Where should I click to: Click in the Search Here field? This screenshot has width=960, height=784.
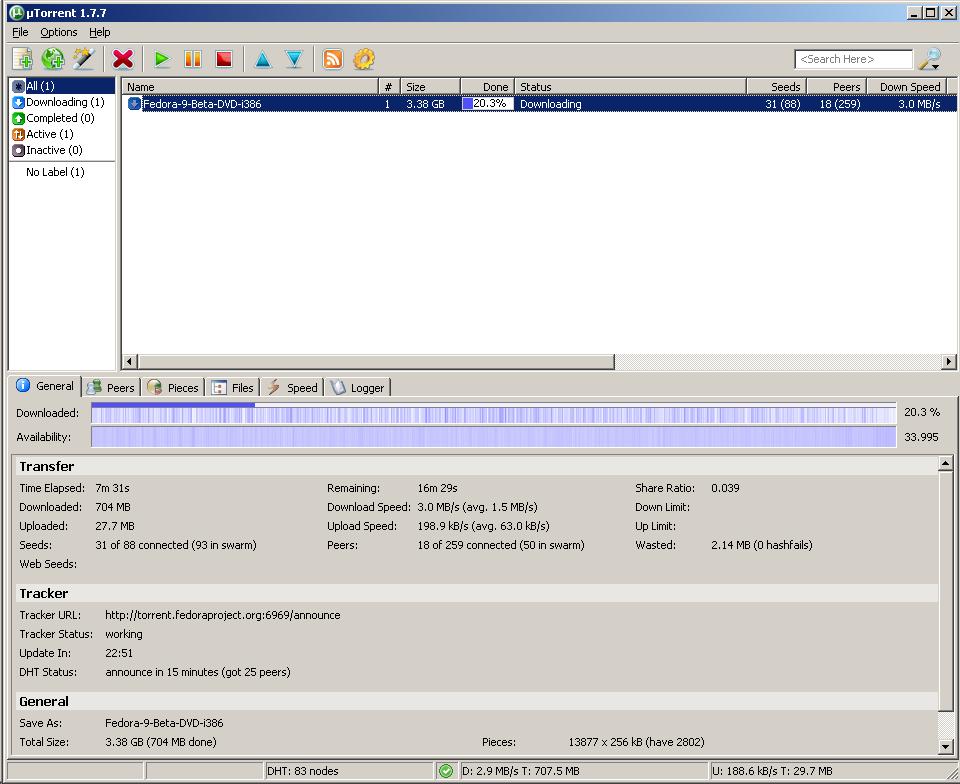pyautogui.click(x=853, y=59)
